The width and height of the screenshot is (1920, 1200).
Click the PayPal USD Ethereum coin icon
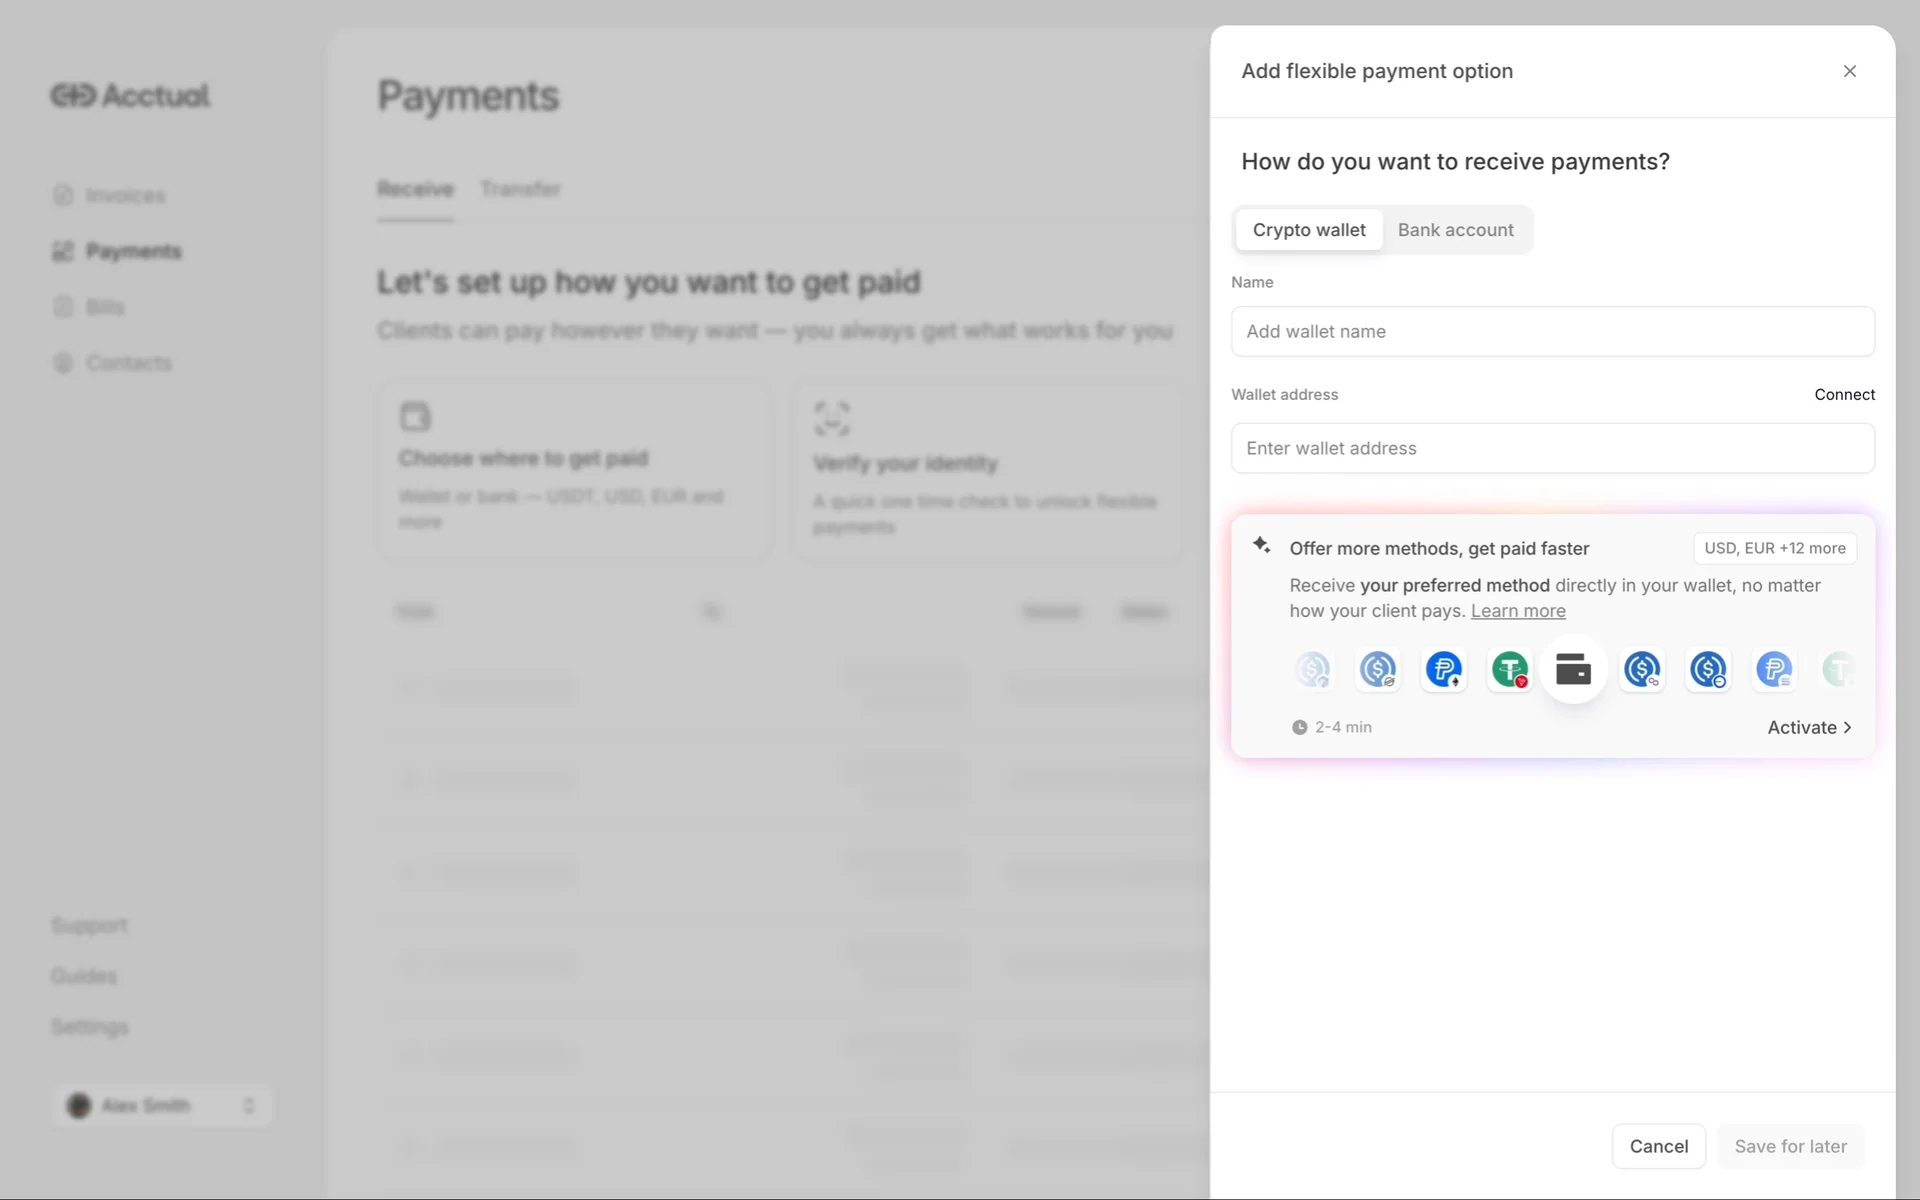coord(1443,669)
